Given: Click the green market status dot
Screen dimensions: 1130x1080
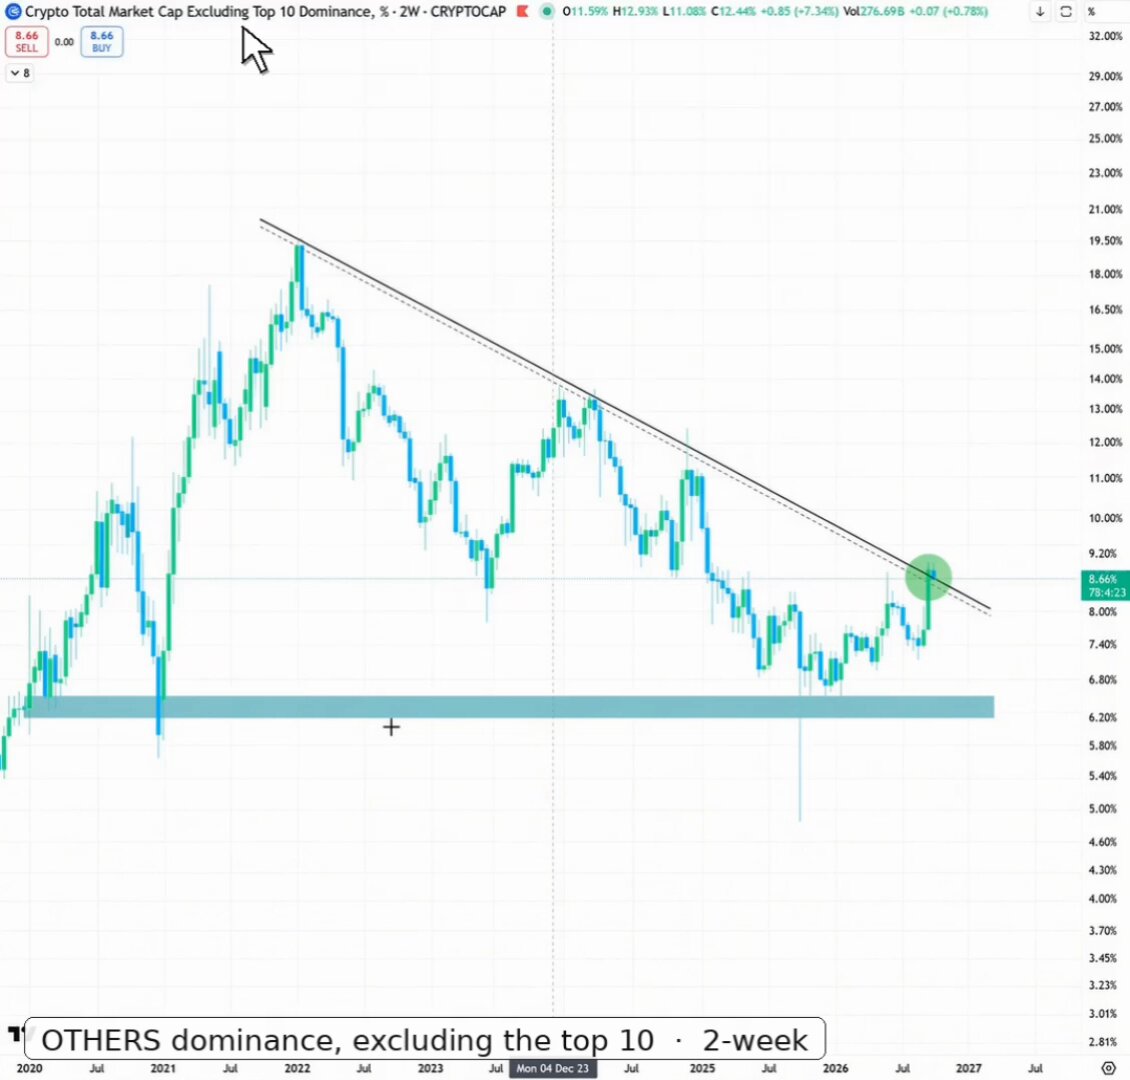Looking at the screenshot, I should [x=548, y=12].
